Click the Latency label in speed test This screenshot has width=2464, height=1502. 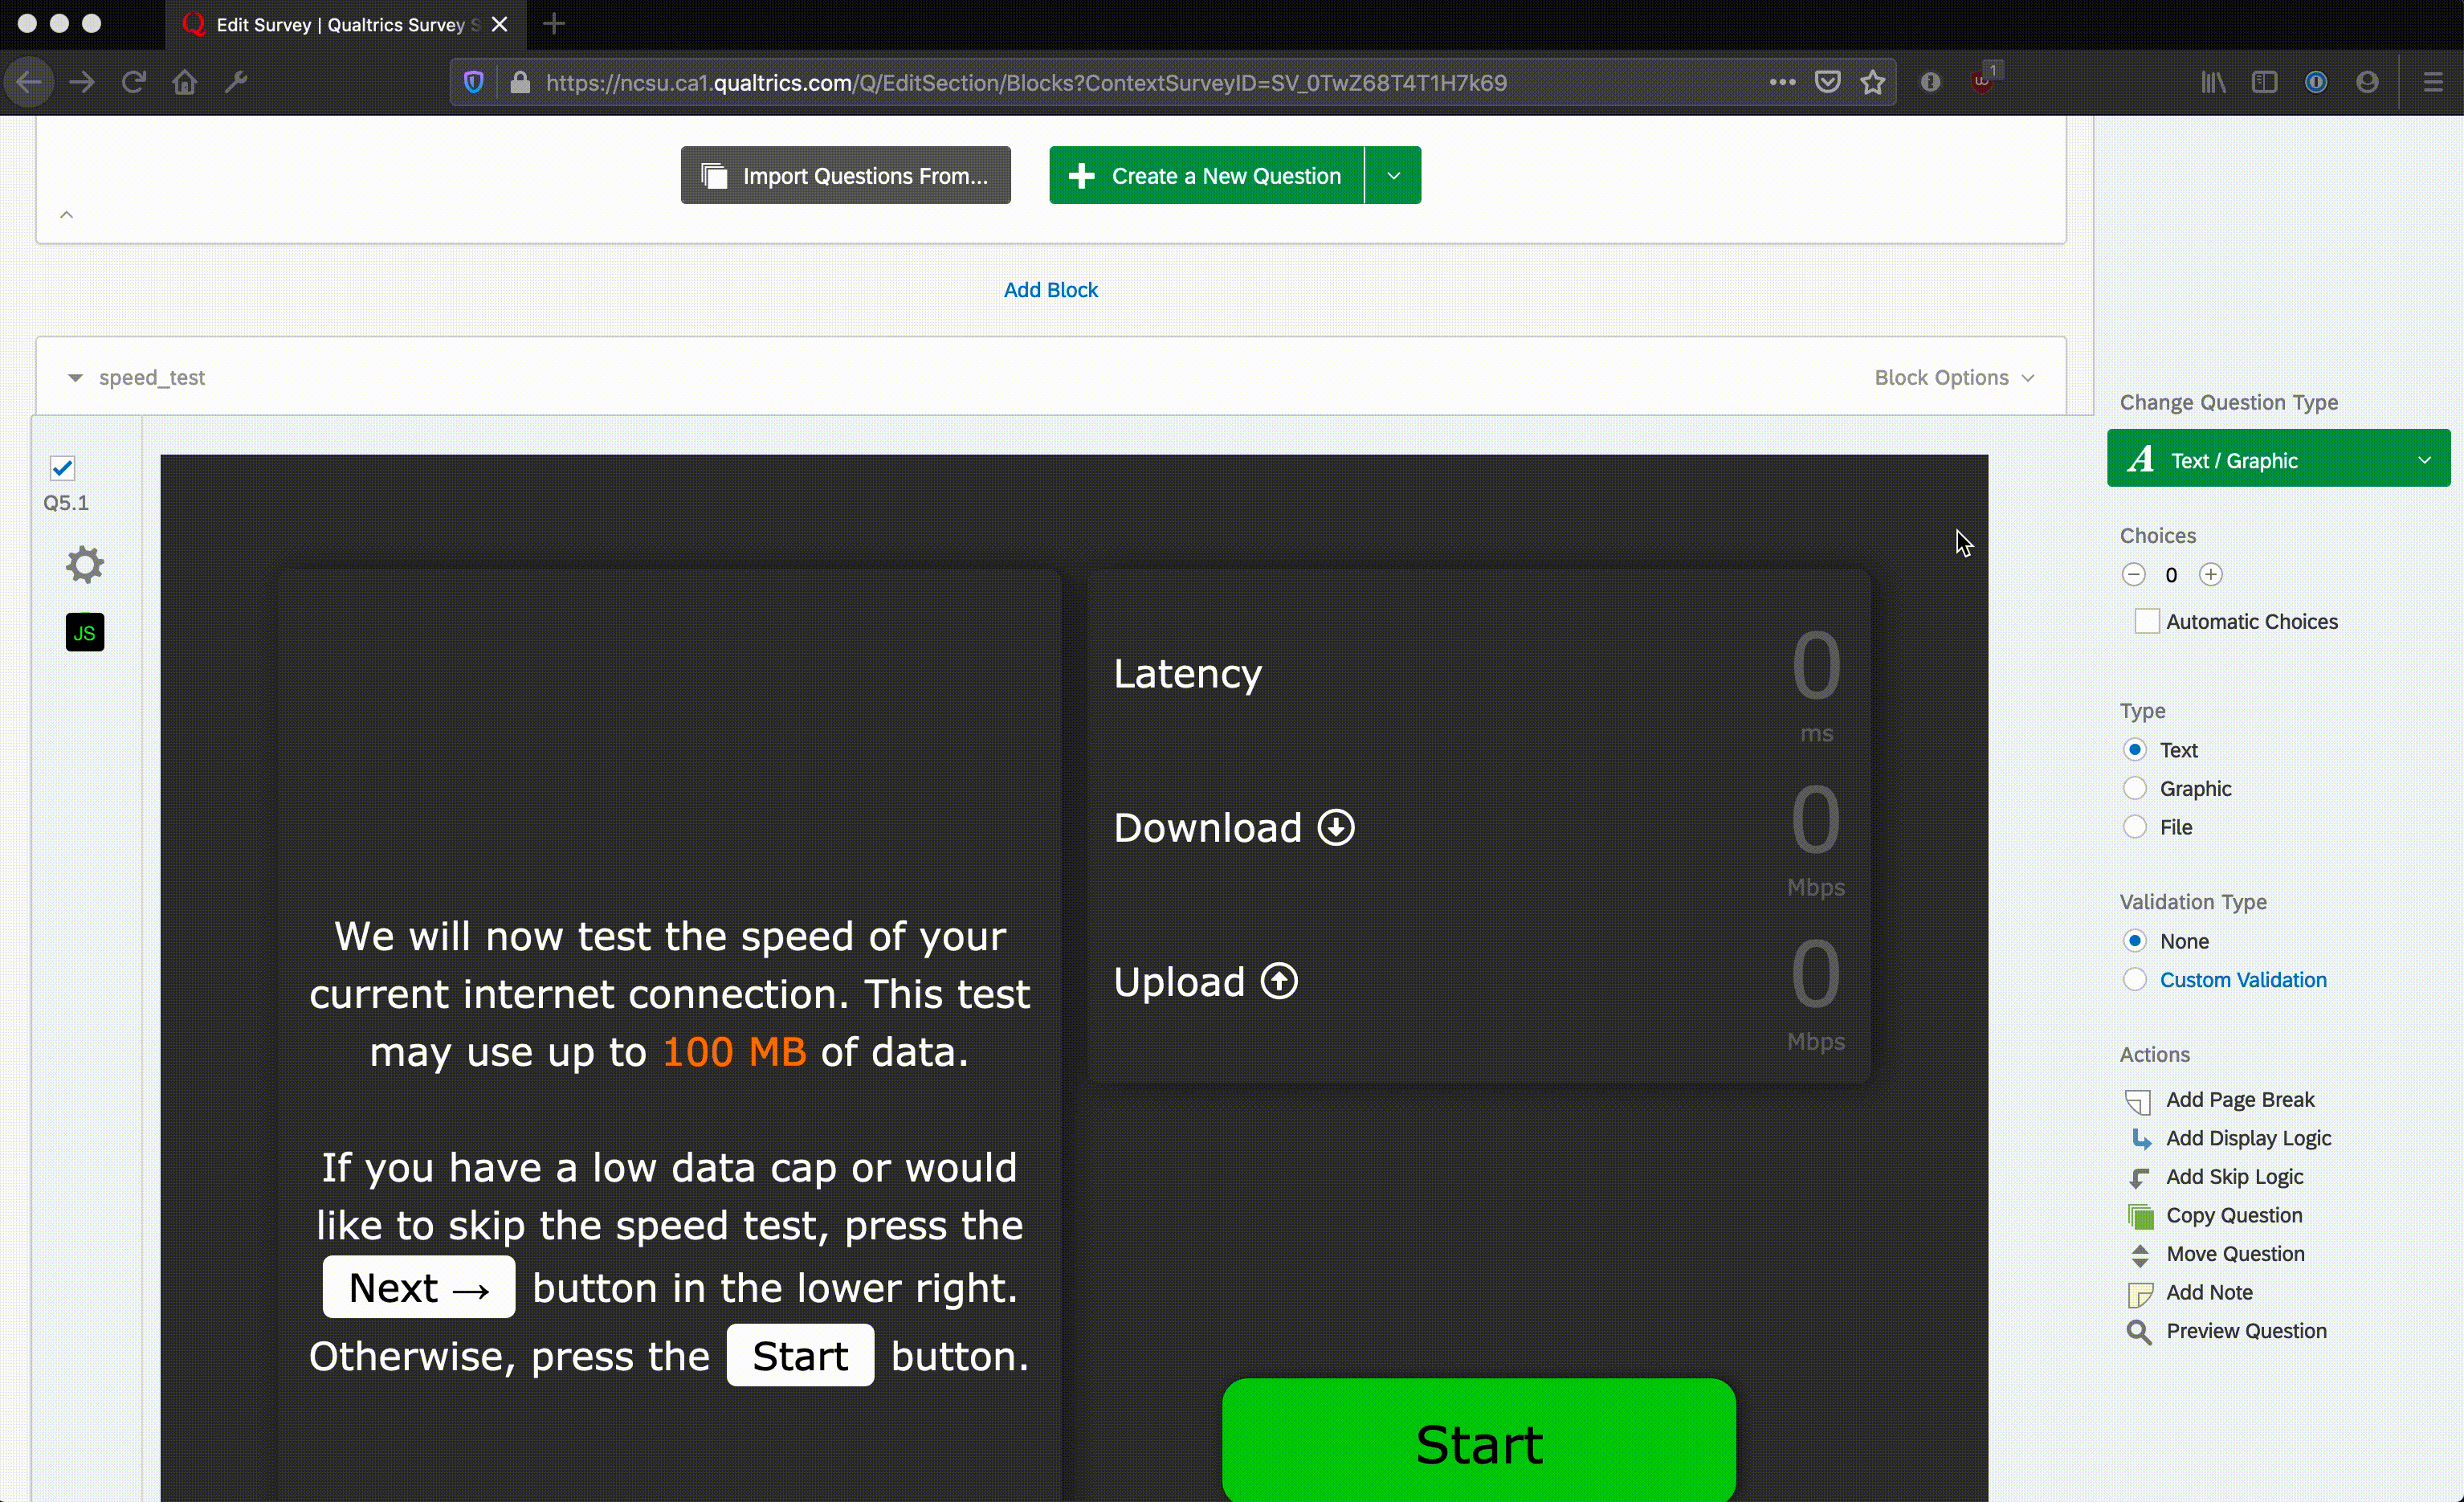click(1188, 674)
